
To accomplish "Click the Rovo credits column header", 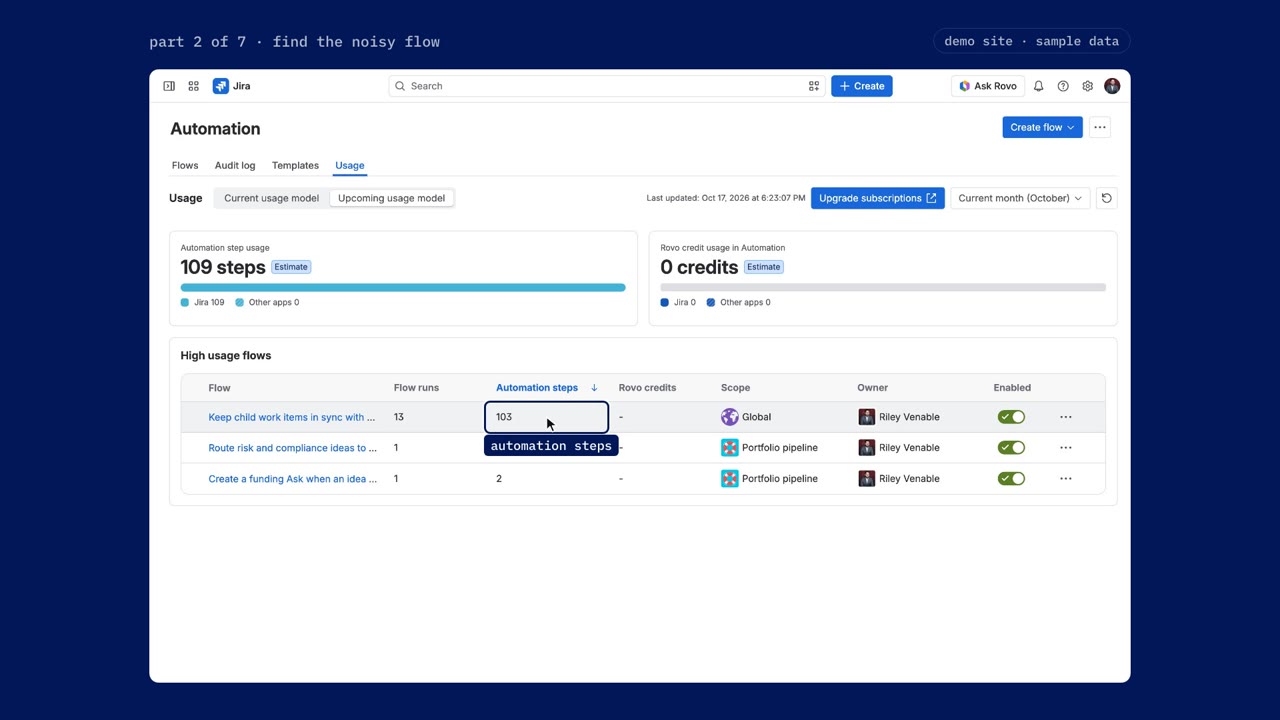I will 647,388.
